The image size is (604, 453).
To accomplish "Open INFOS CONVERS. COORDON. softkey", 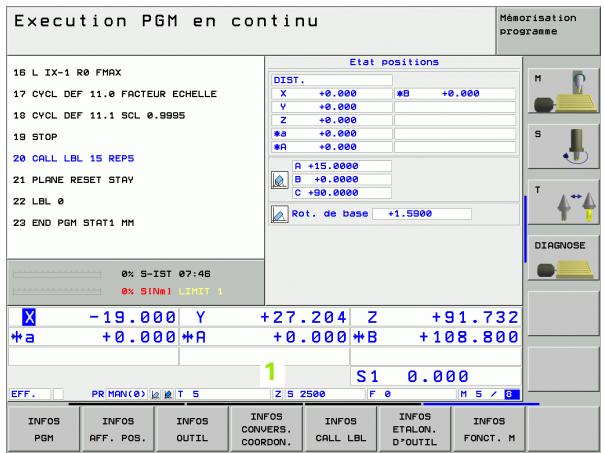I will (x=266, y=429).
